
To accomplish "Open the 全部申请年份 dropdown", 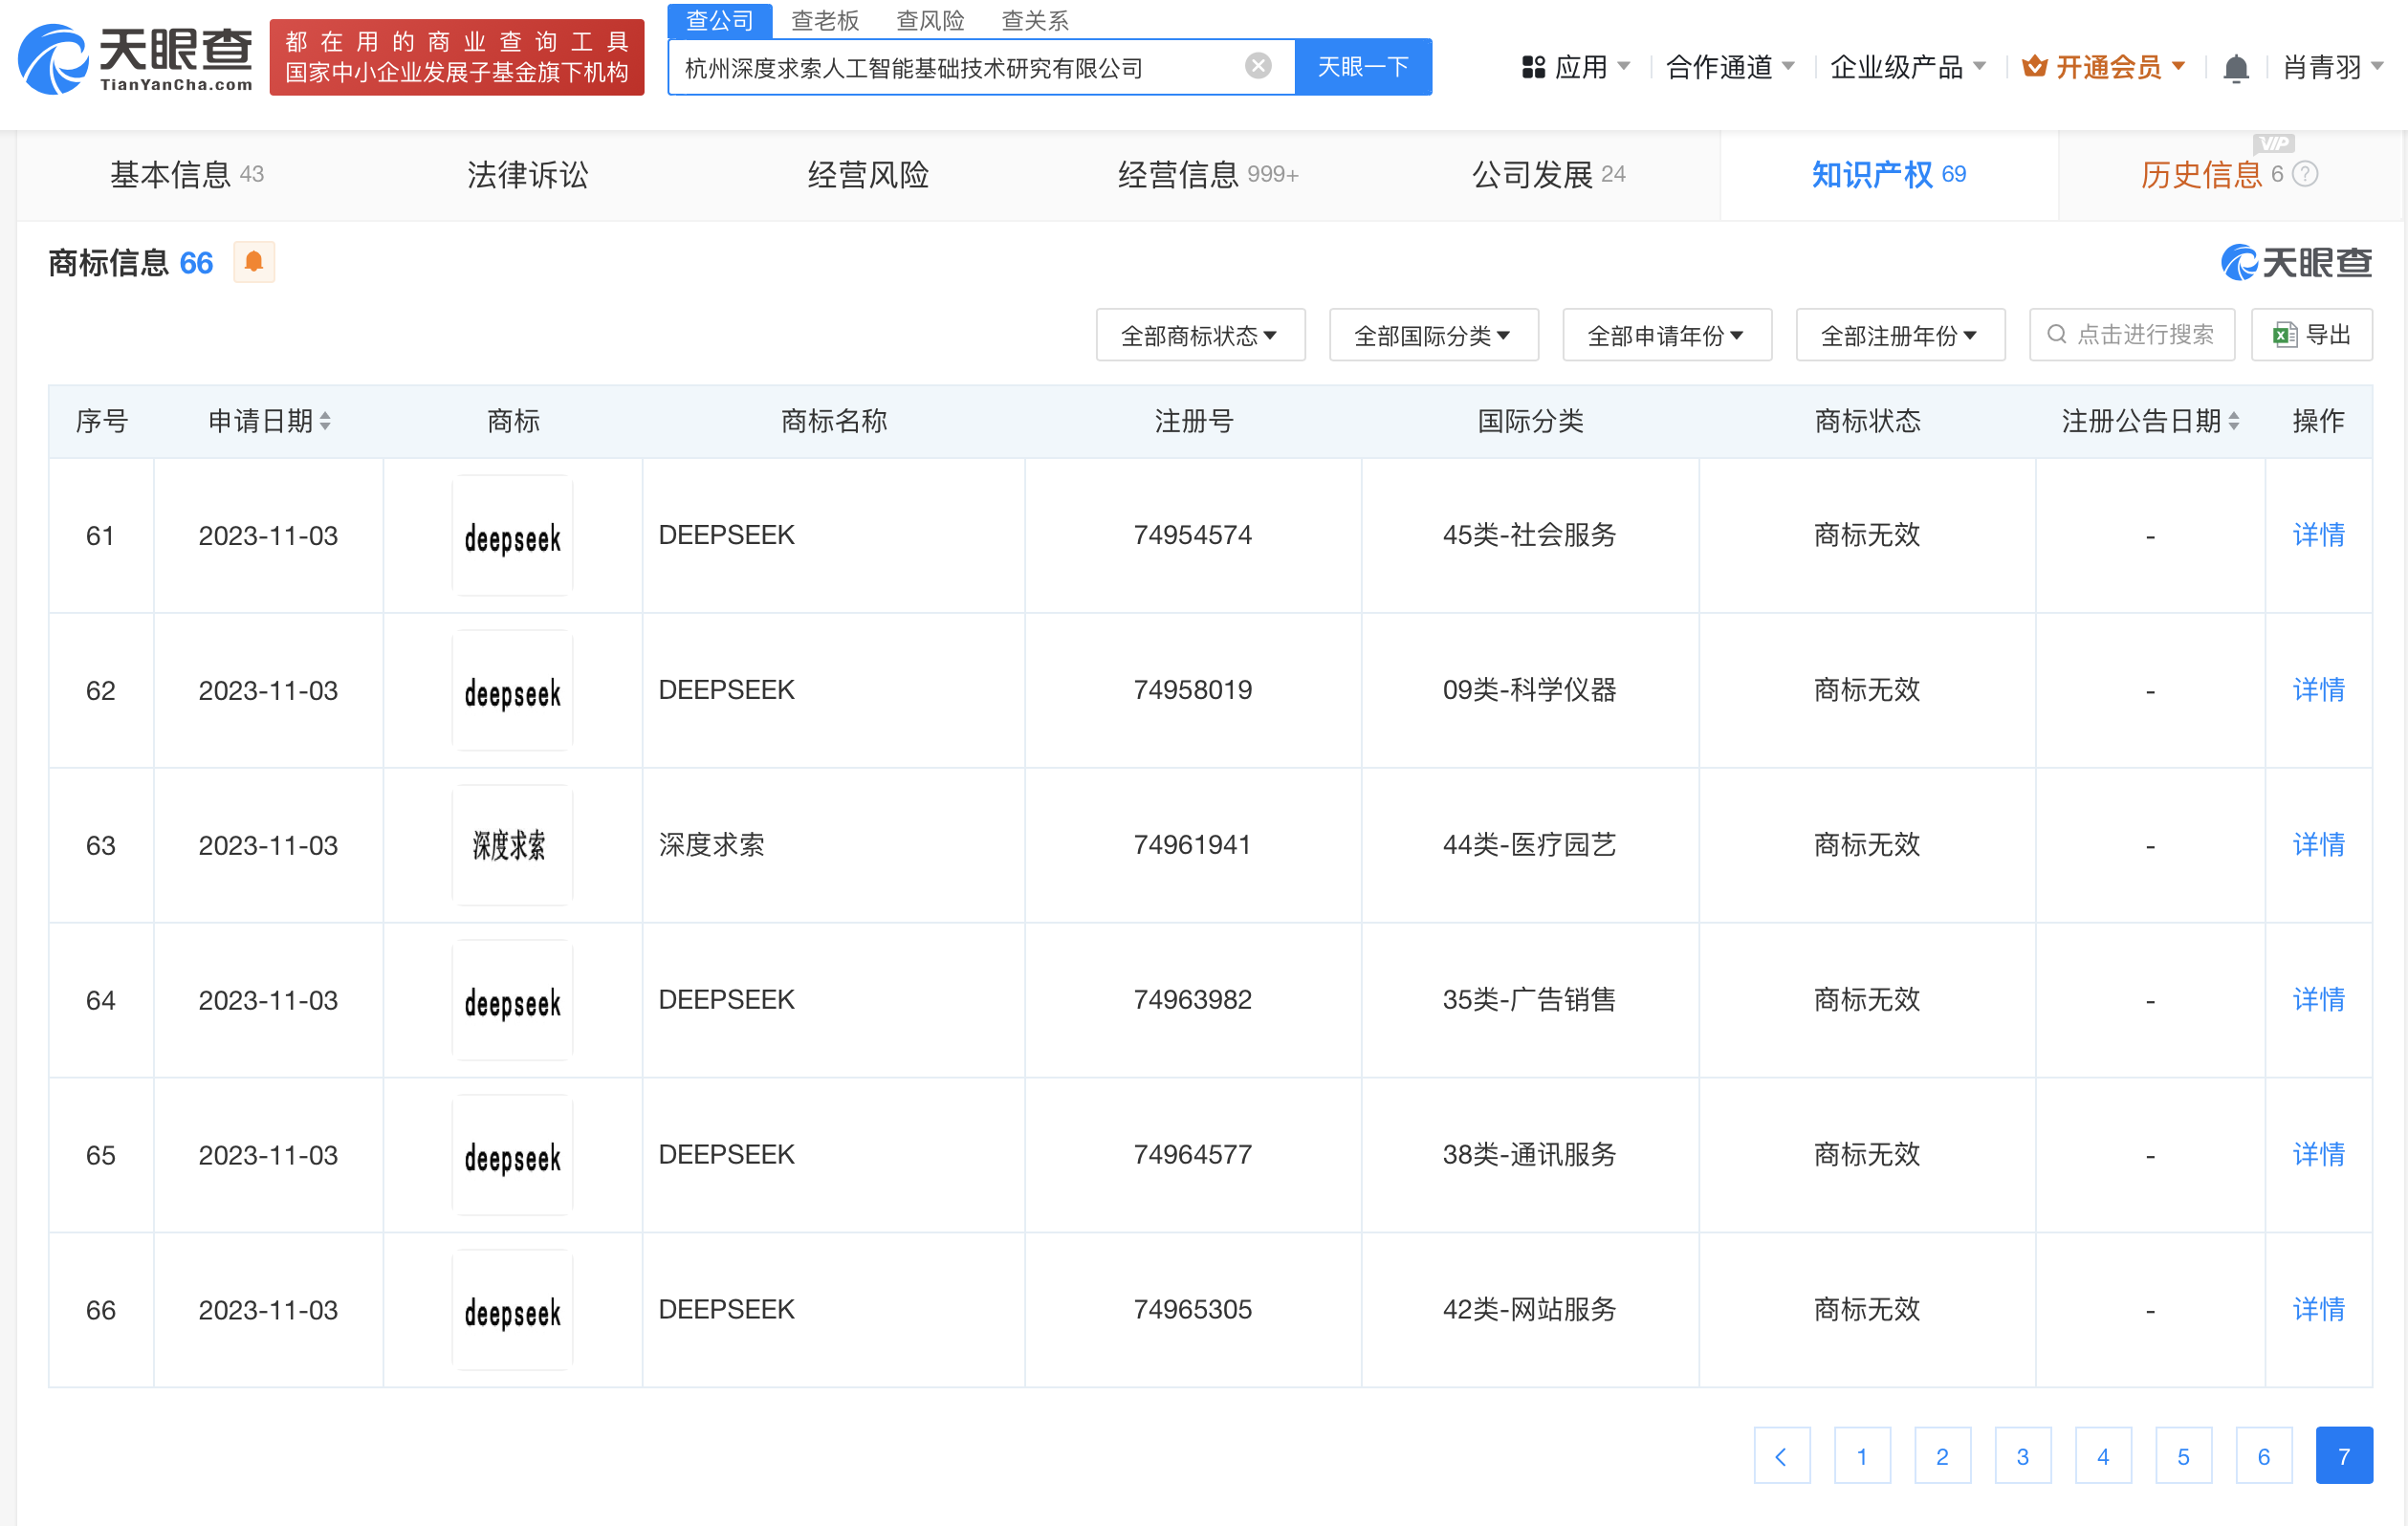I will [1666, 335].
